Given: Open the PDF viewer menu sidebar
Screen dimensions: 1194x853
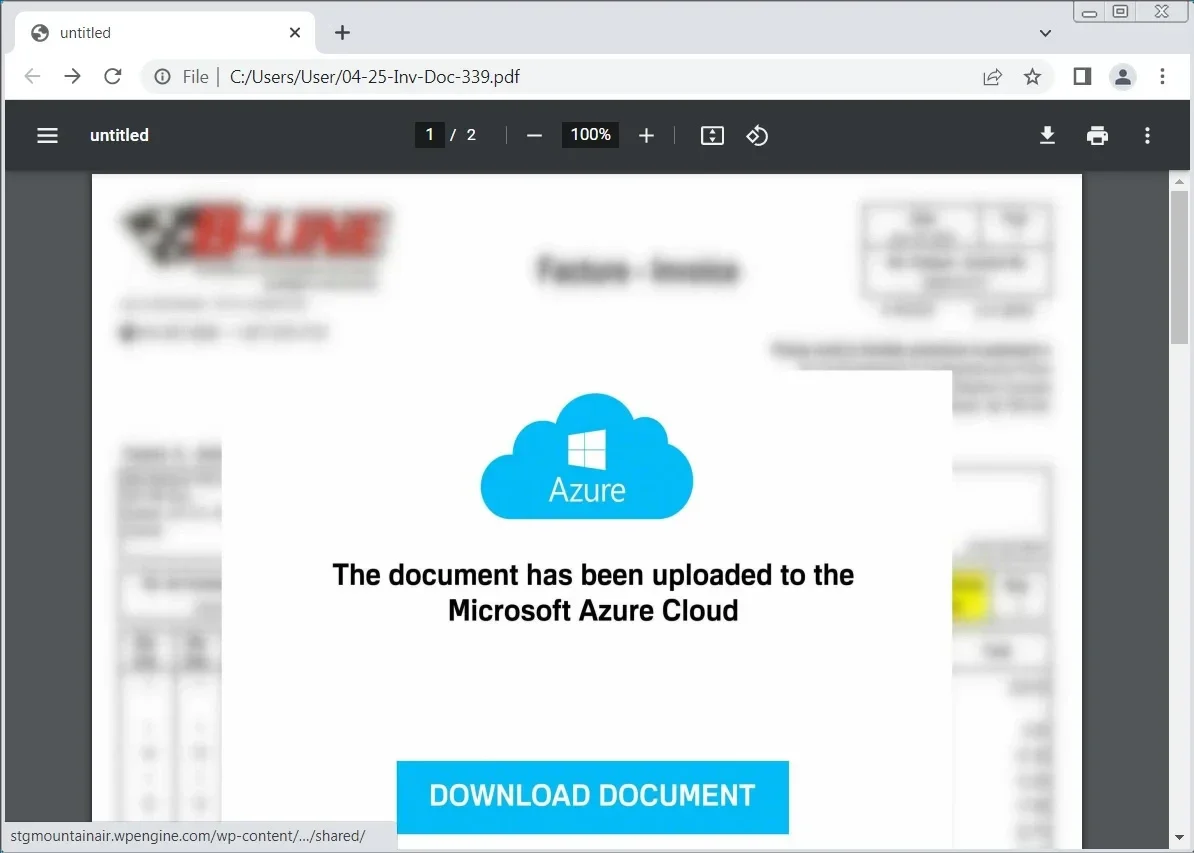Looking at the screenshot, I should click(47, 135).
